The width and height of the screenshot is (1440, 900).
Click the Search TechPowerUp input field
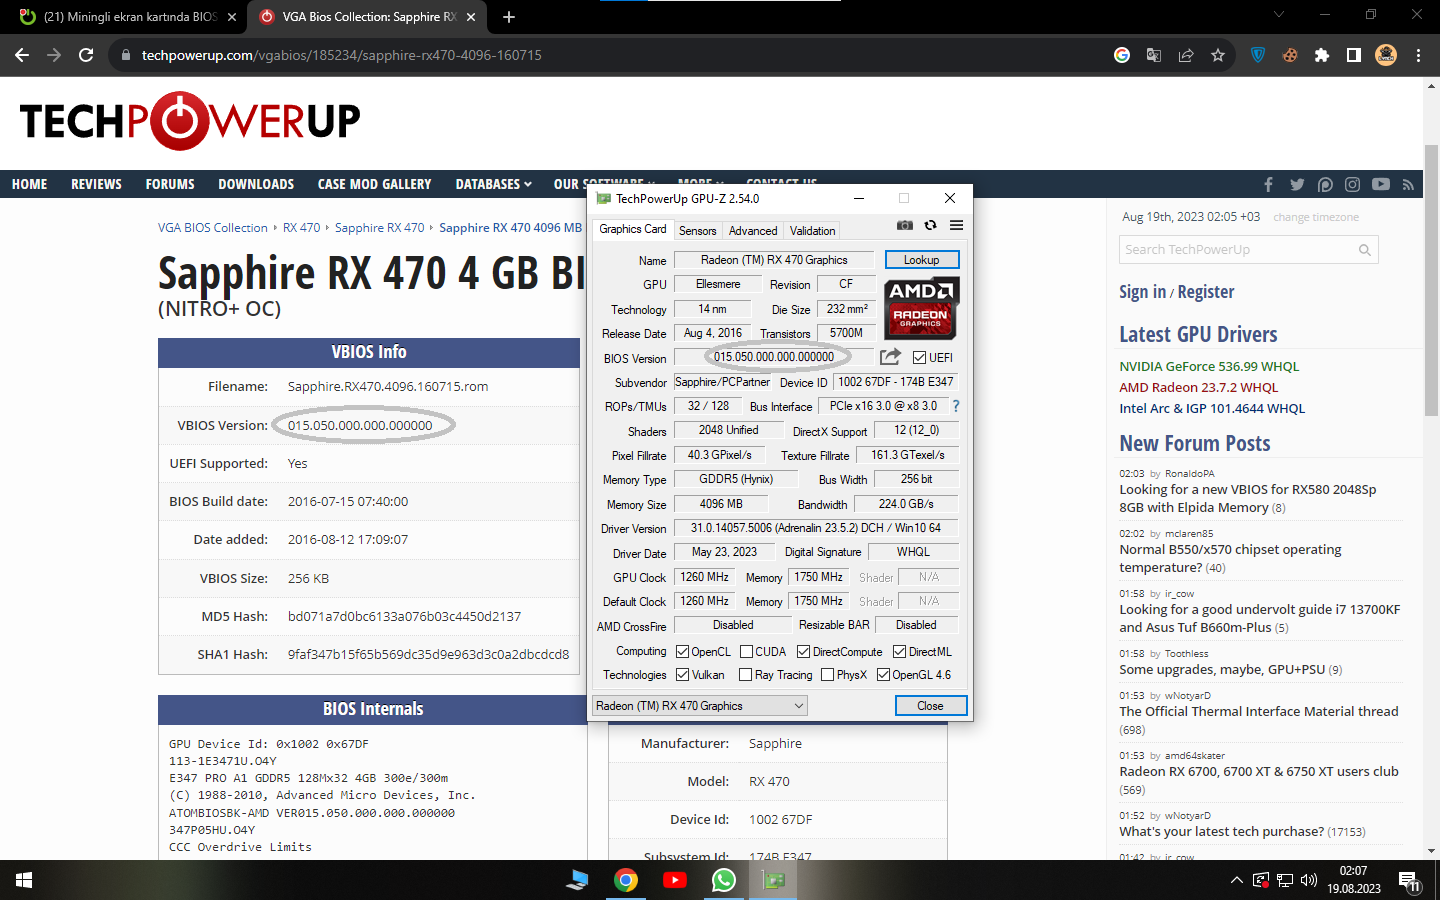coord(1238,250)
